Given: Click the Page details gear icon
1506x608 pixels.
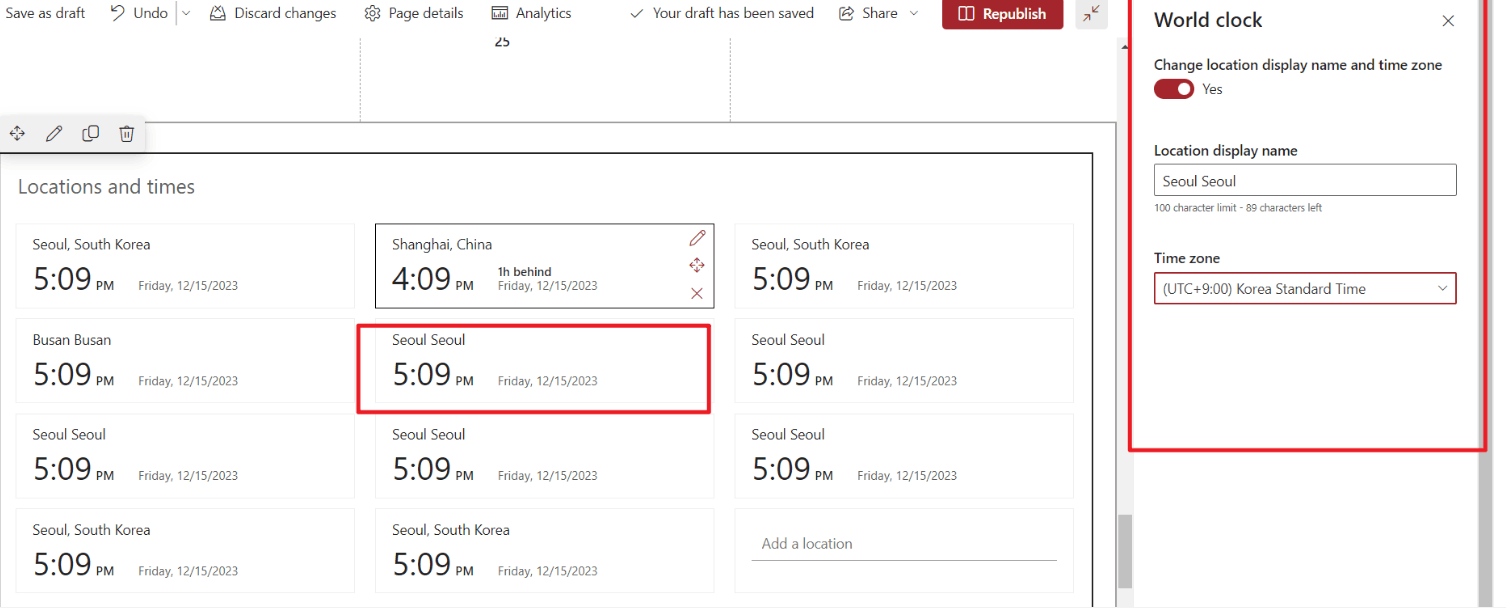Looking at the screenshot, I should click(x=372, y=13).
